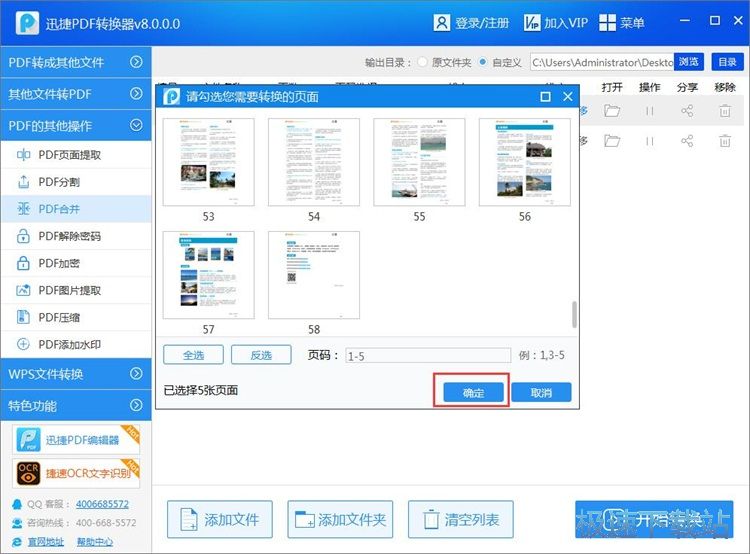Image resolution: width=750 pixels, height=554 pixels.
Task: Click the page-selection dialog scrollbar handle
Action: coord(574,314)
